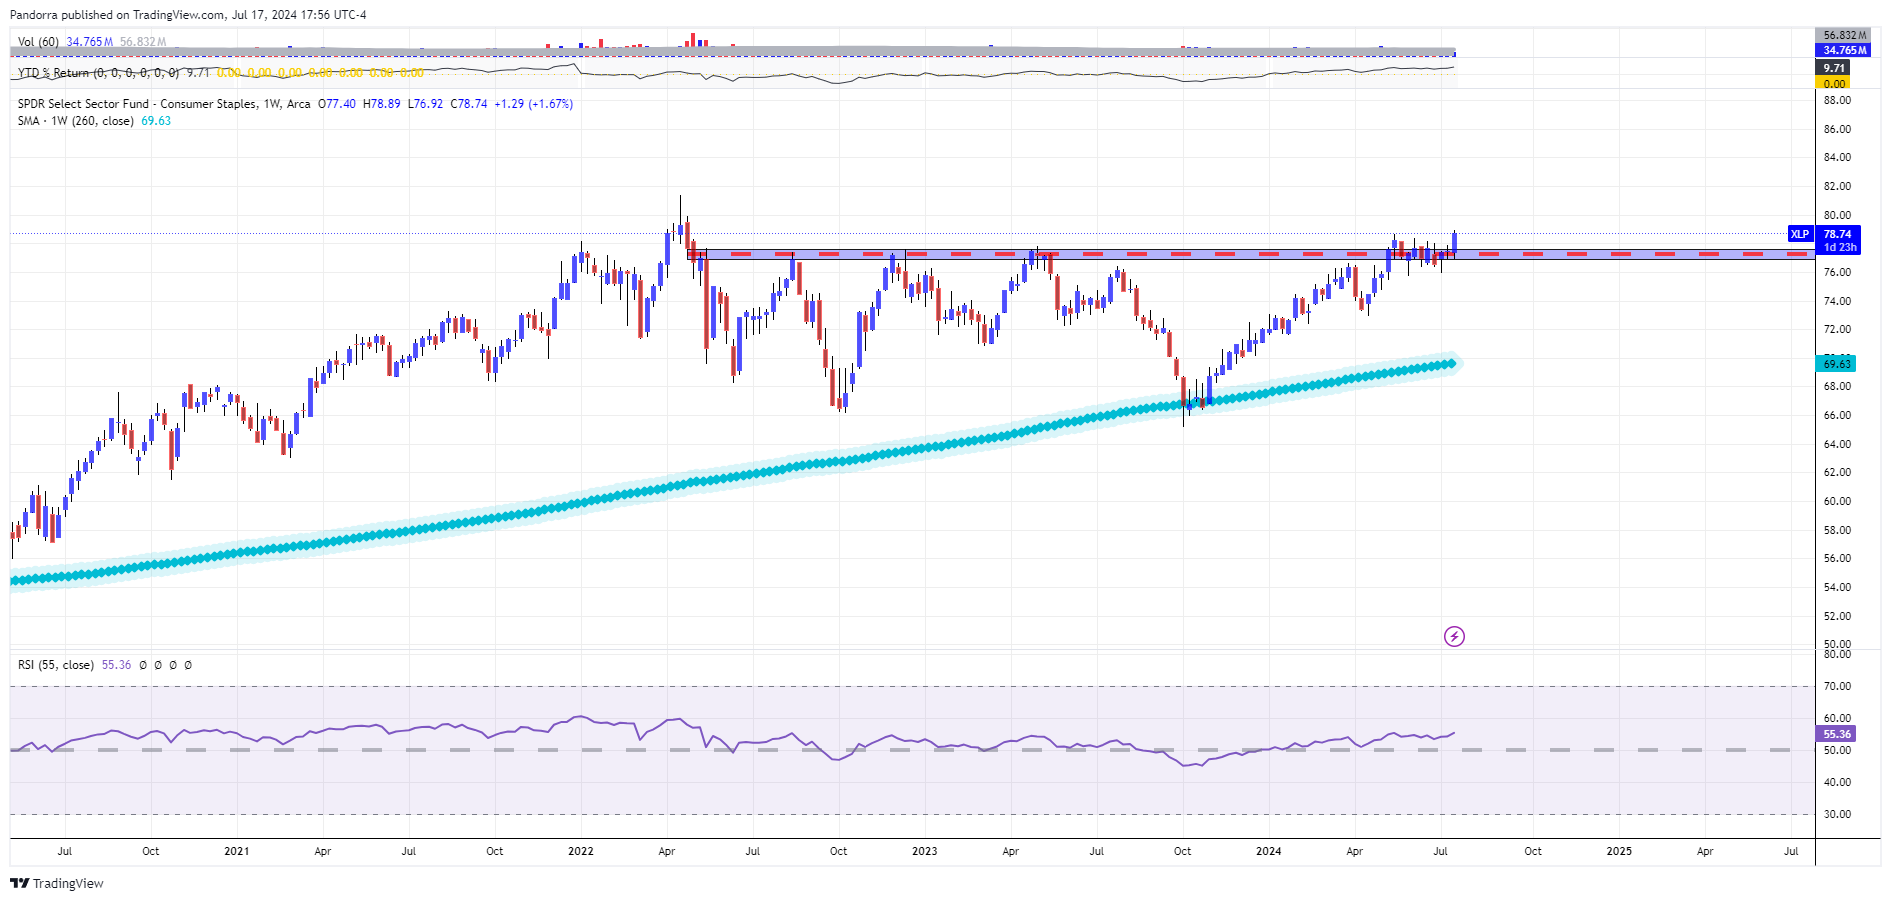Viewport: 1891px width, 901px height.
Task: Click the 2022 label on time axis
Action: point(581,852)
